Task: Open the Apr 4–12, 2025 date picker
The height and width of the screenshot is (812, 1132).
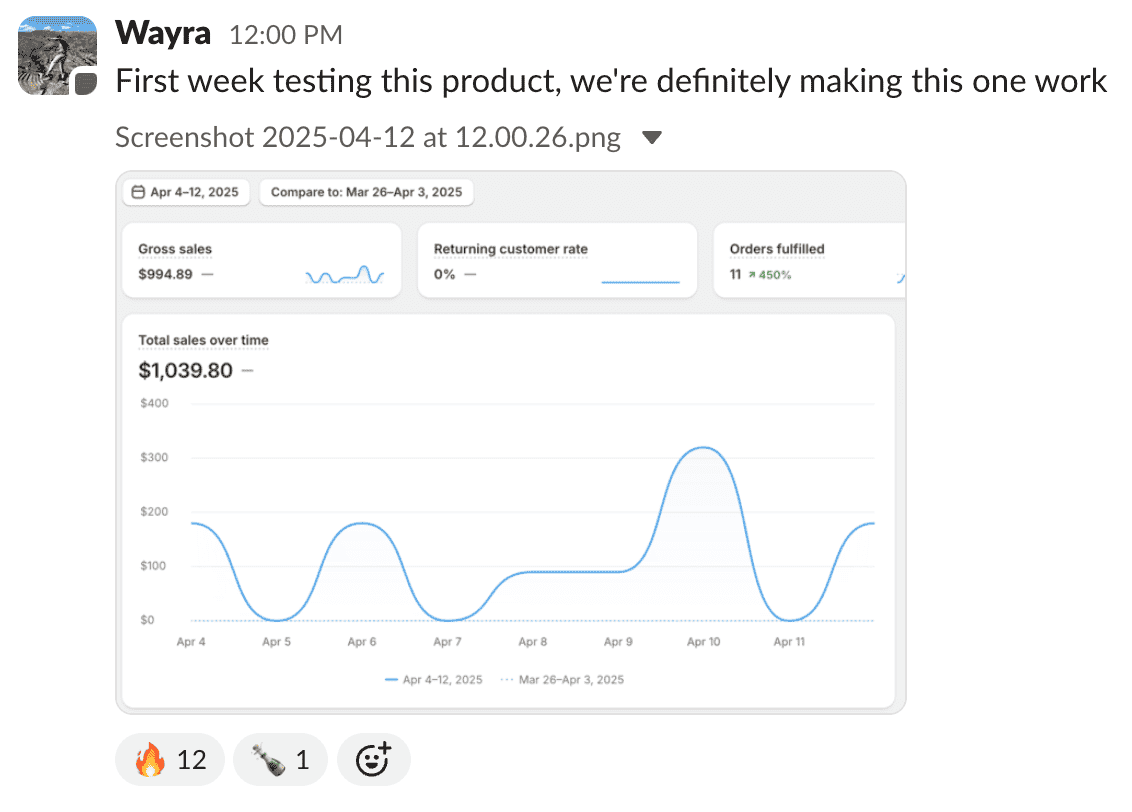Action: click(x=186, y=192)
